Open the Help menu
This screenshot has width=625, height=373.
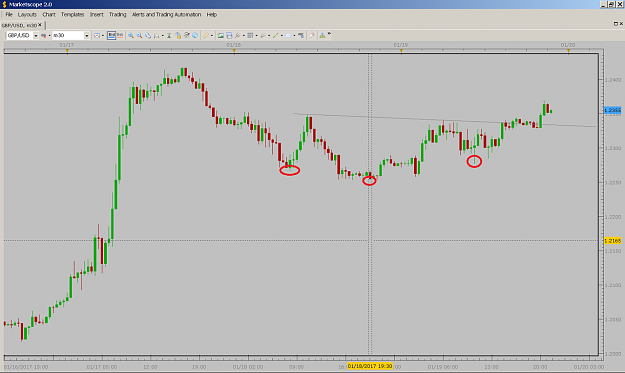211,14
